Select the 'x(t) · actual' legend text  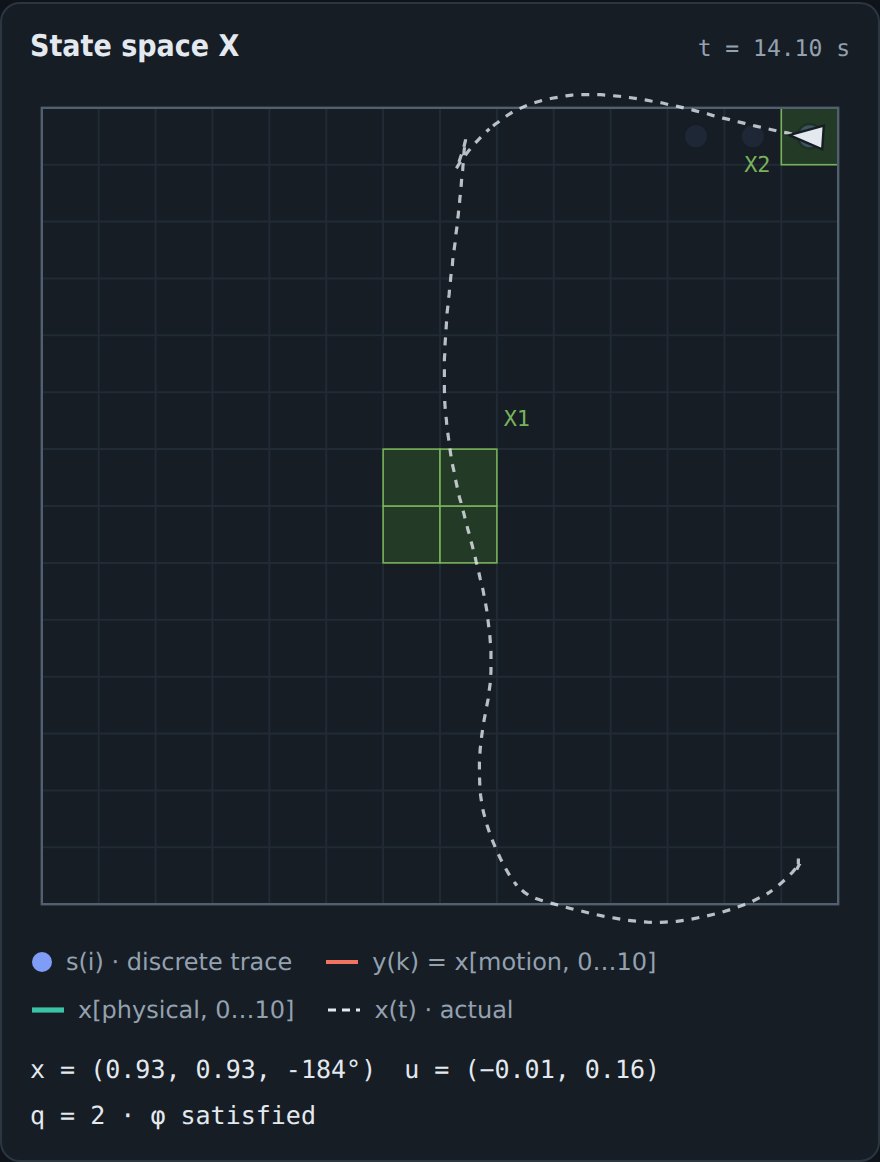443,1010
